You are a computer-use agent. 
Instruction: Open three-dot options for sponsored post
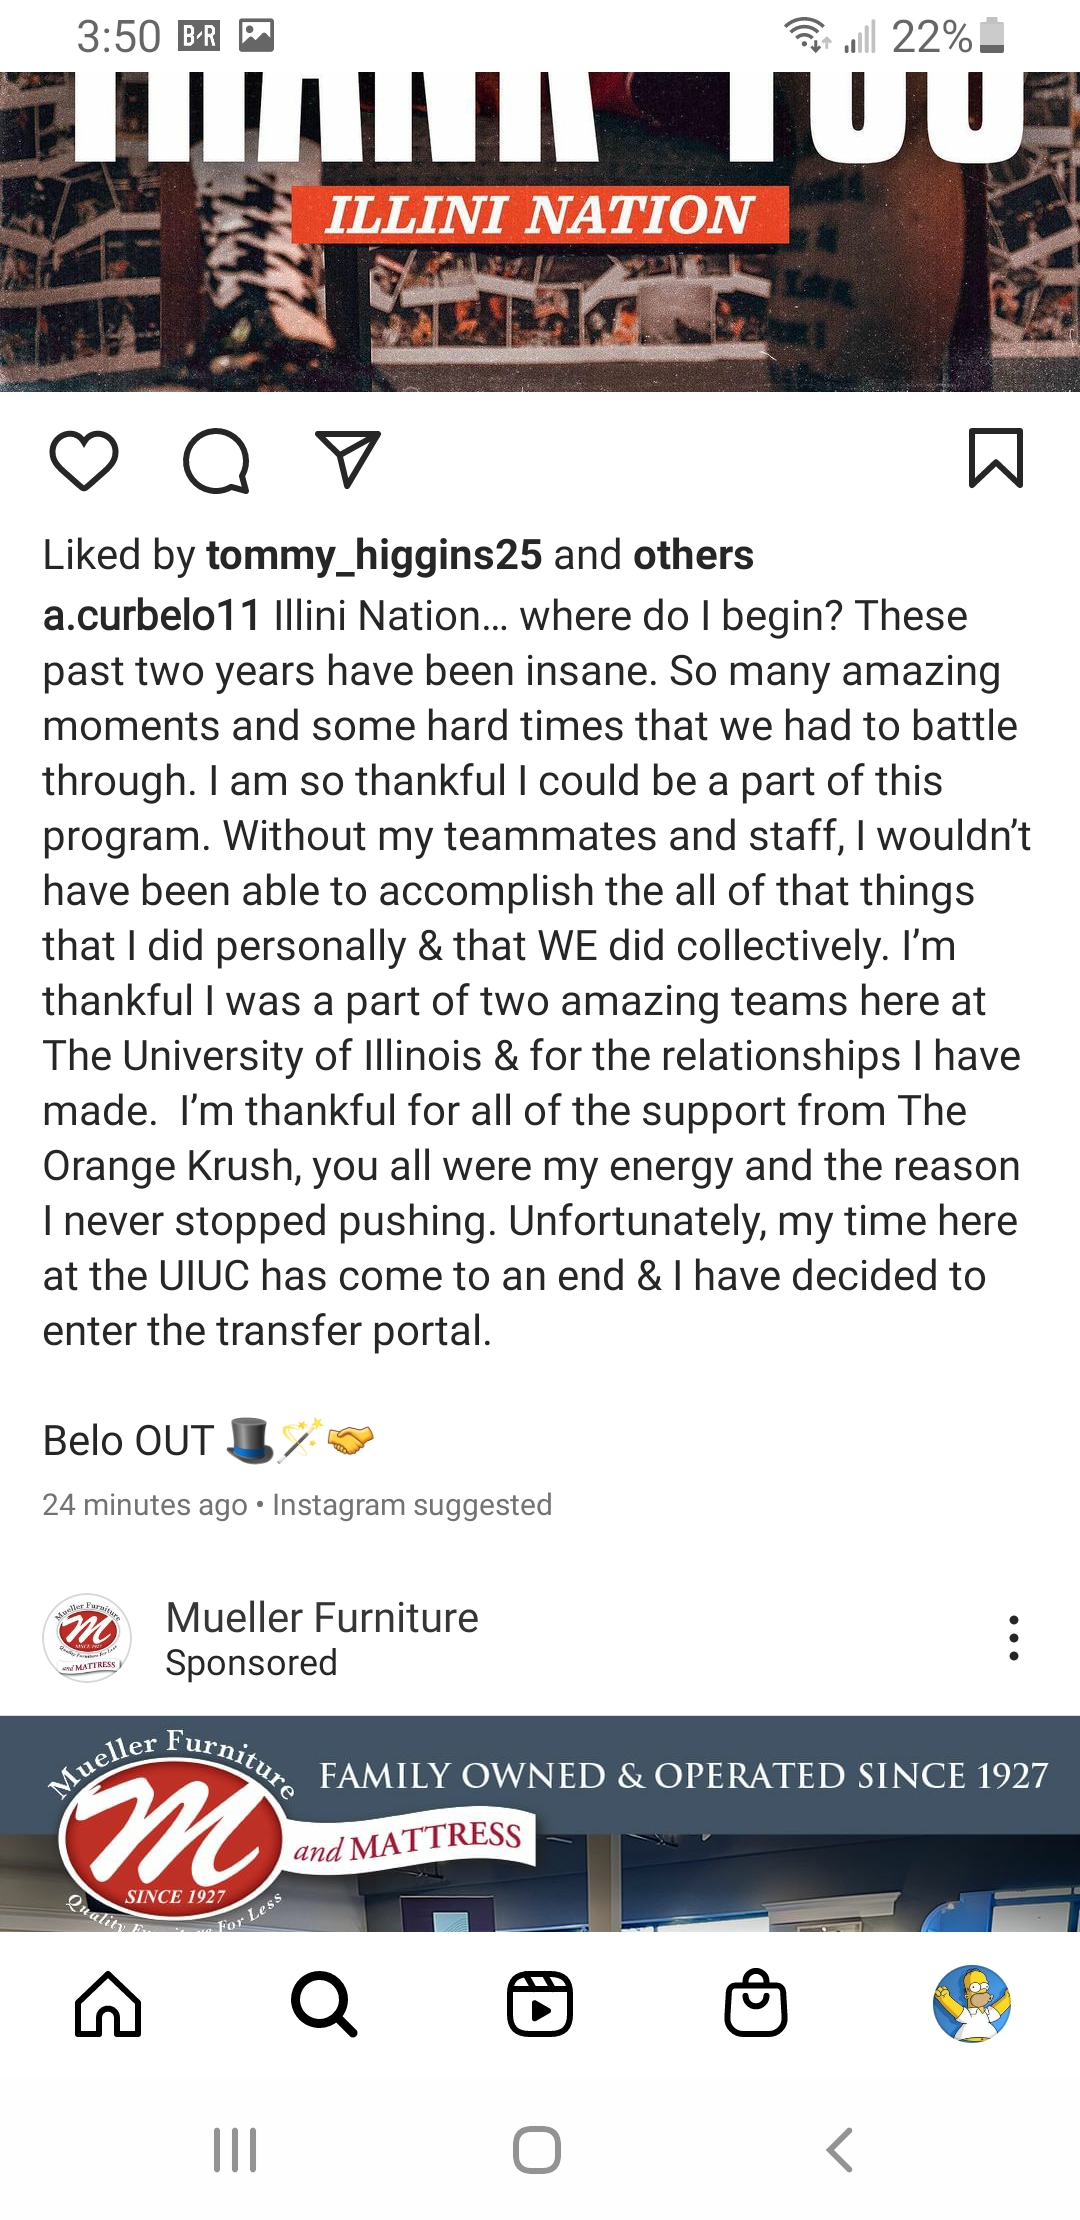tap(1014, 1638)
